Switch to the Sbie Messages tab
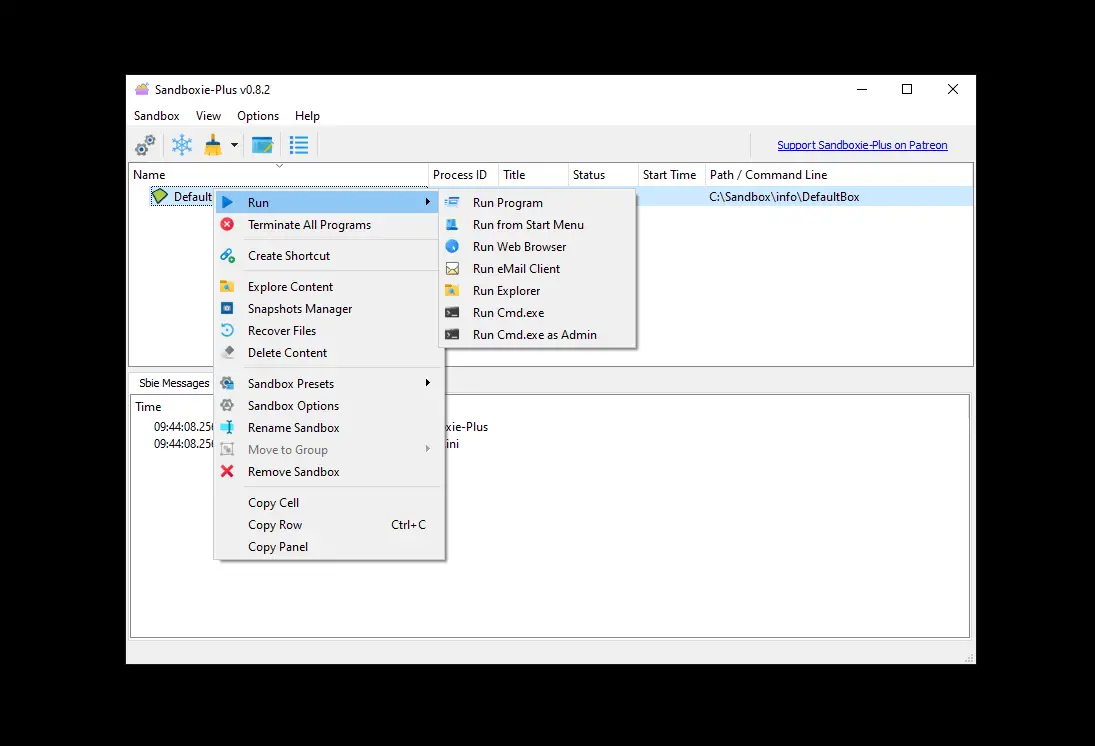 pyautogui.click(x=174, y=383)
